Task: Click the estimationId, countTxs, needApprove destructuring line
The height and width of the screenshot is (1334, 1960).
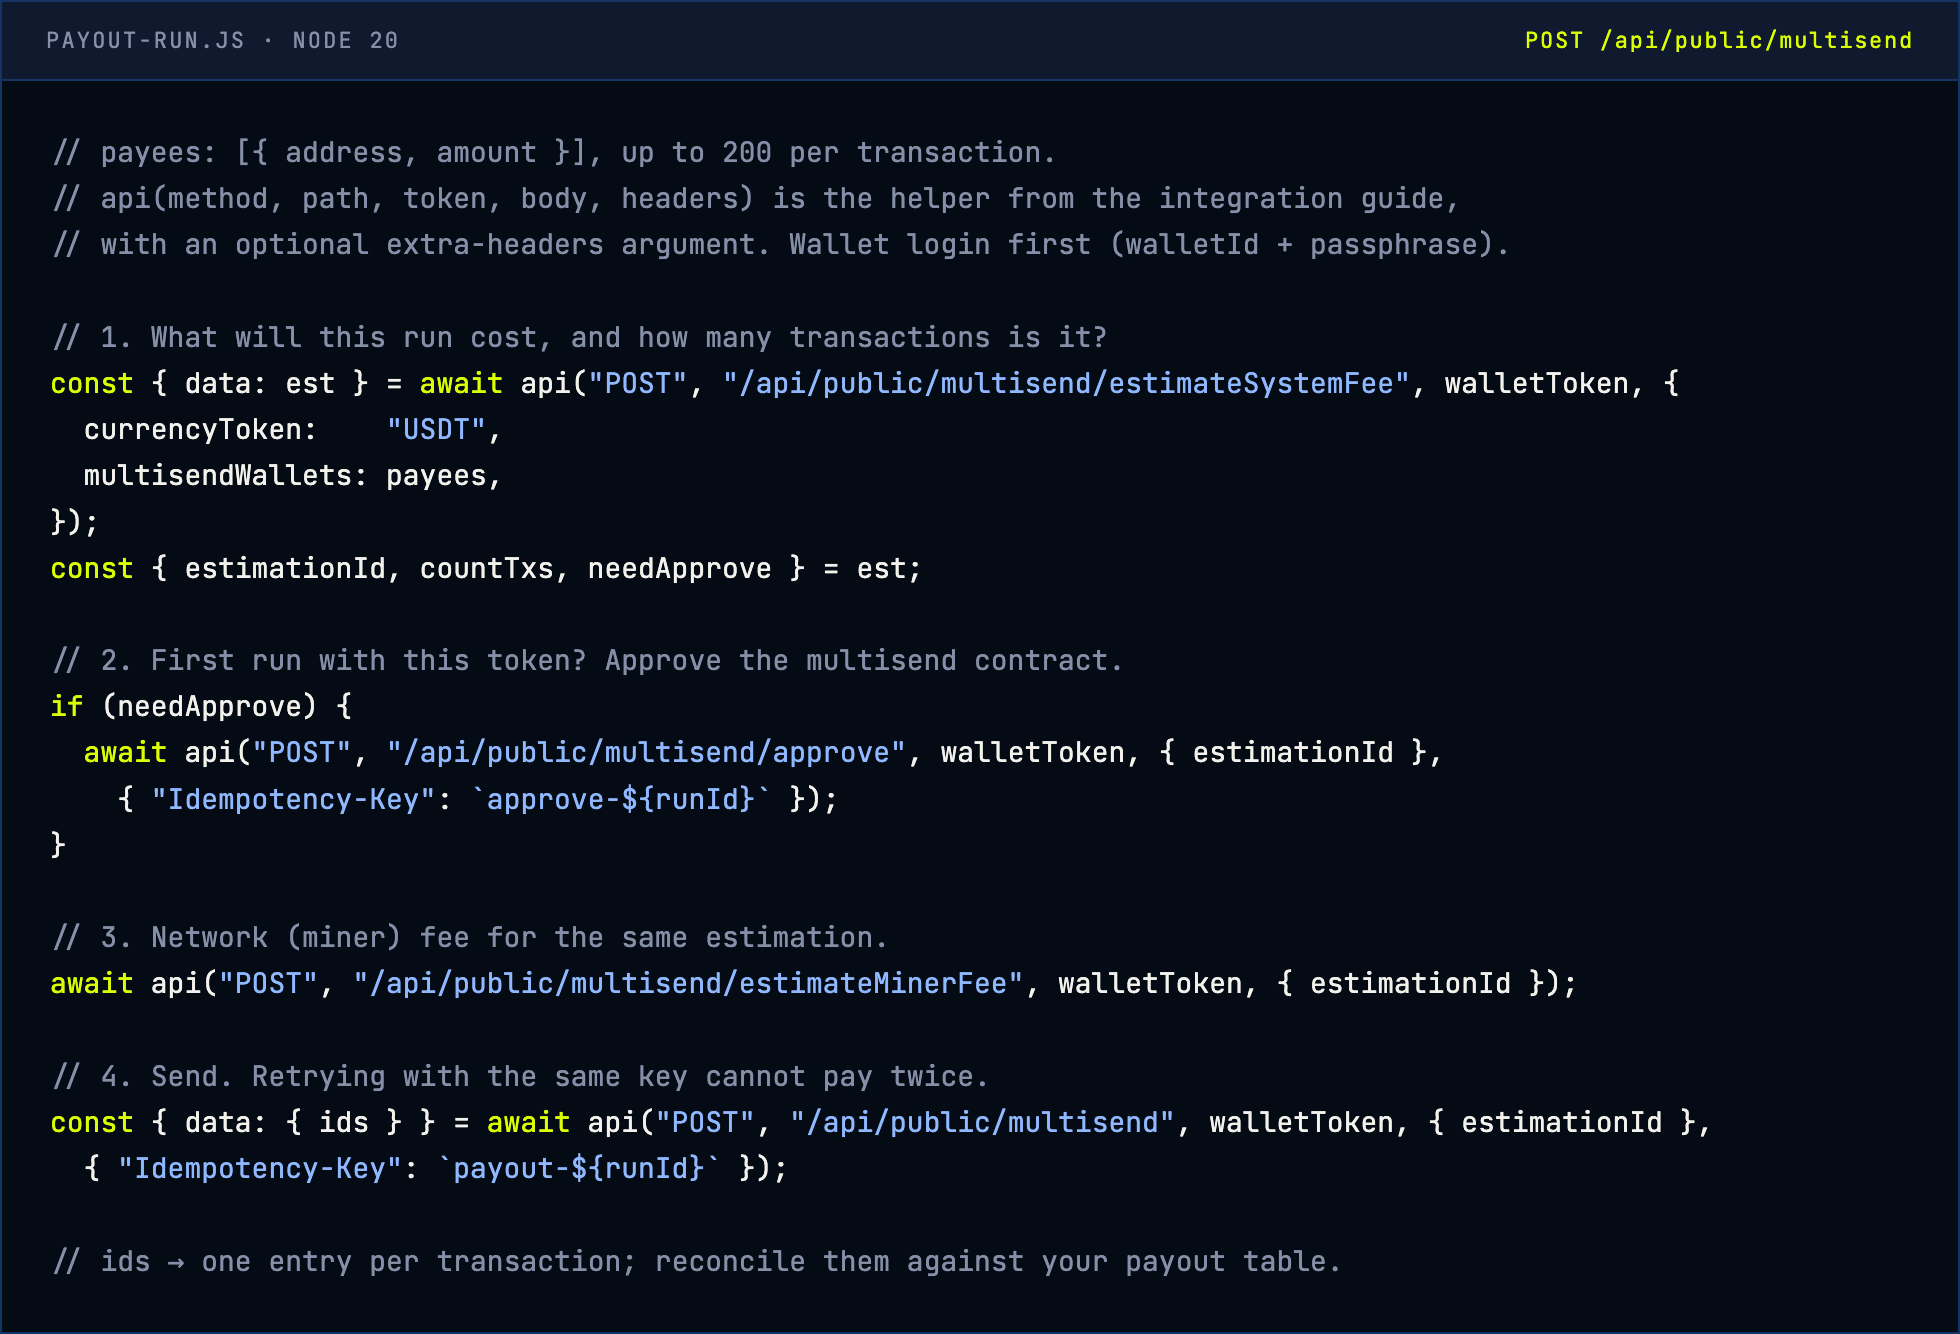Action: [x=486, y=569]
